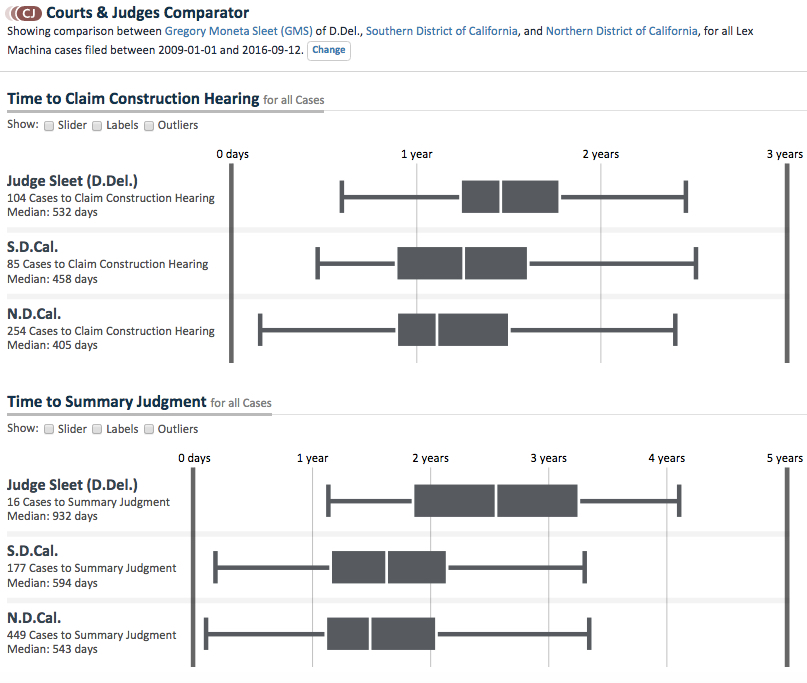Viewport: 807px width, 683px height.
Task: Click N.D.Cal. Claim Construction box plot
Action: (453, 329)
